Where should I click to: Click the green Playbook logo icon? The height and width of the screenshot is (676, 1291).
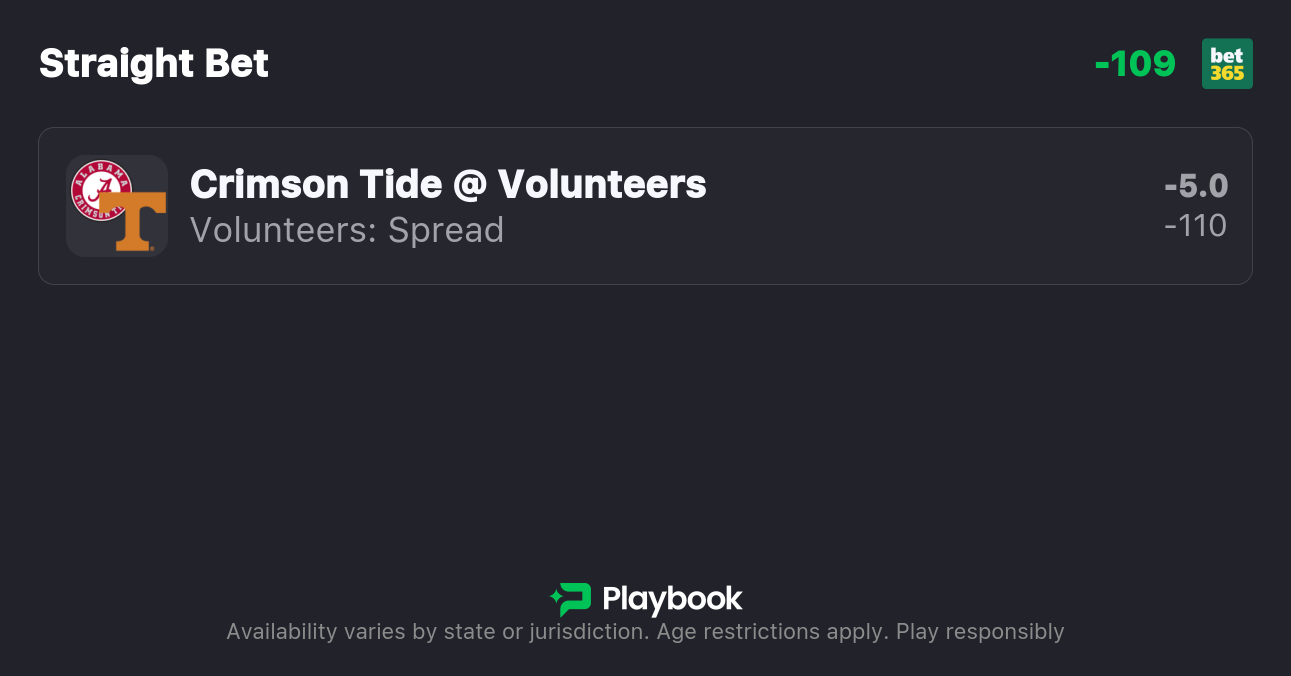[571, 599]
